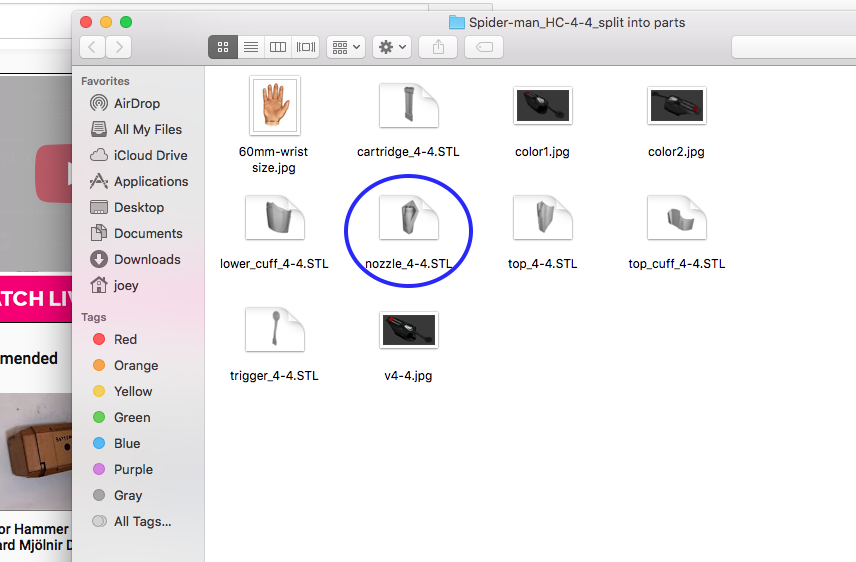Zoom the Finder window with green button
The height and width of the screenshot is (562, 856).
126,22
